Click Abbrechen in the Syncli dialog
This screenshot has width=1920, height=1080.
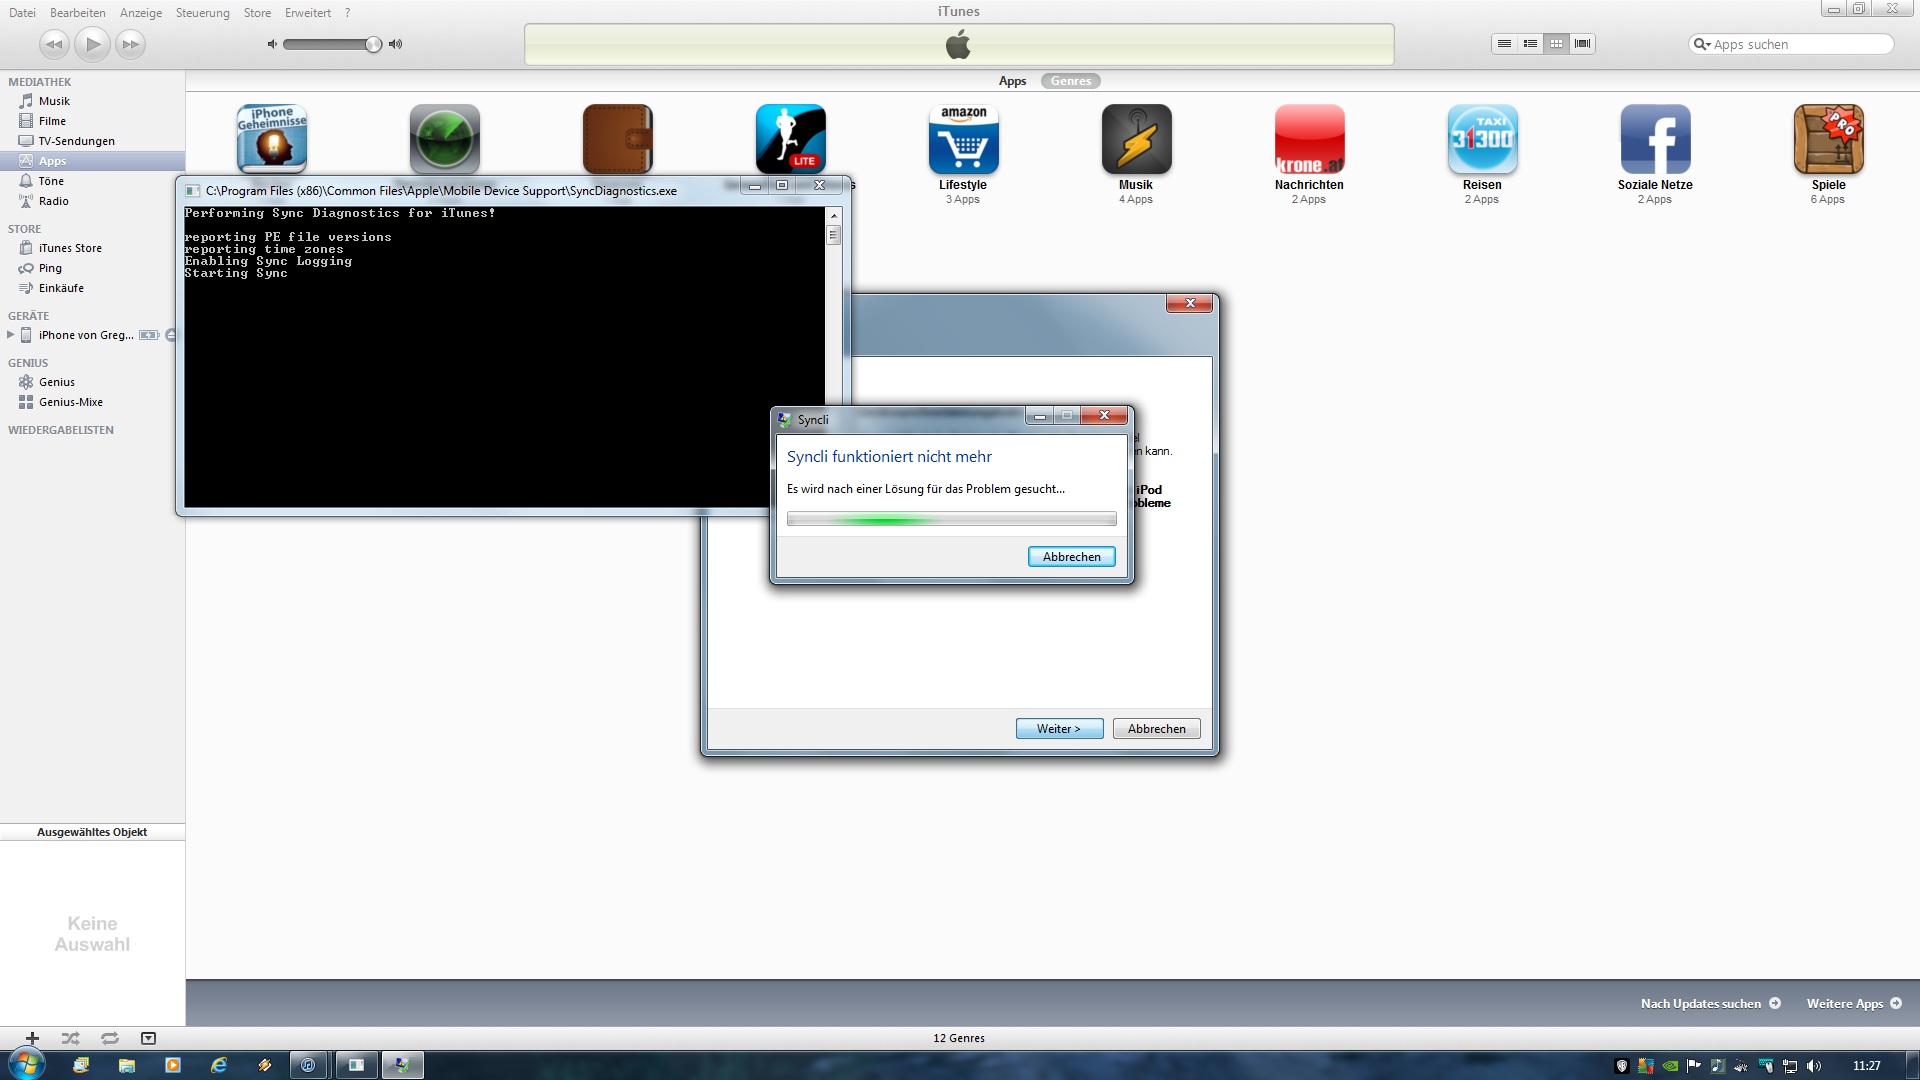pos(1071,557)
